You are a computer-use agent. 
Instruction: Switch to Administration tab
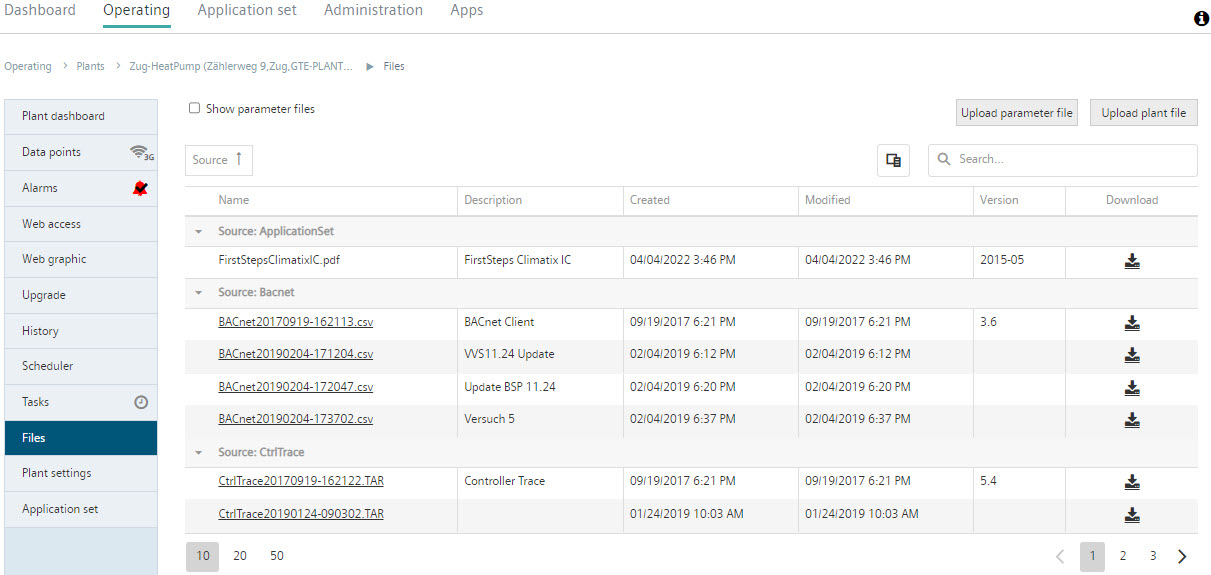[373, 10]
